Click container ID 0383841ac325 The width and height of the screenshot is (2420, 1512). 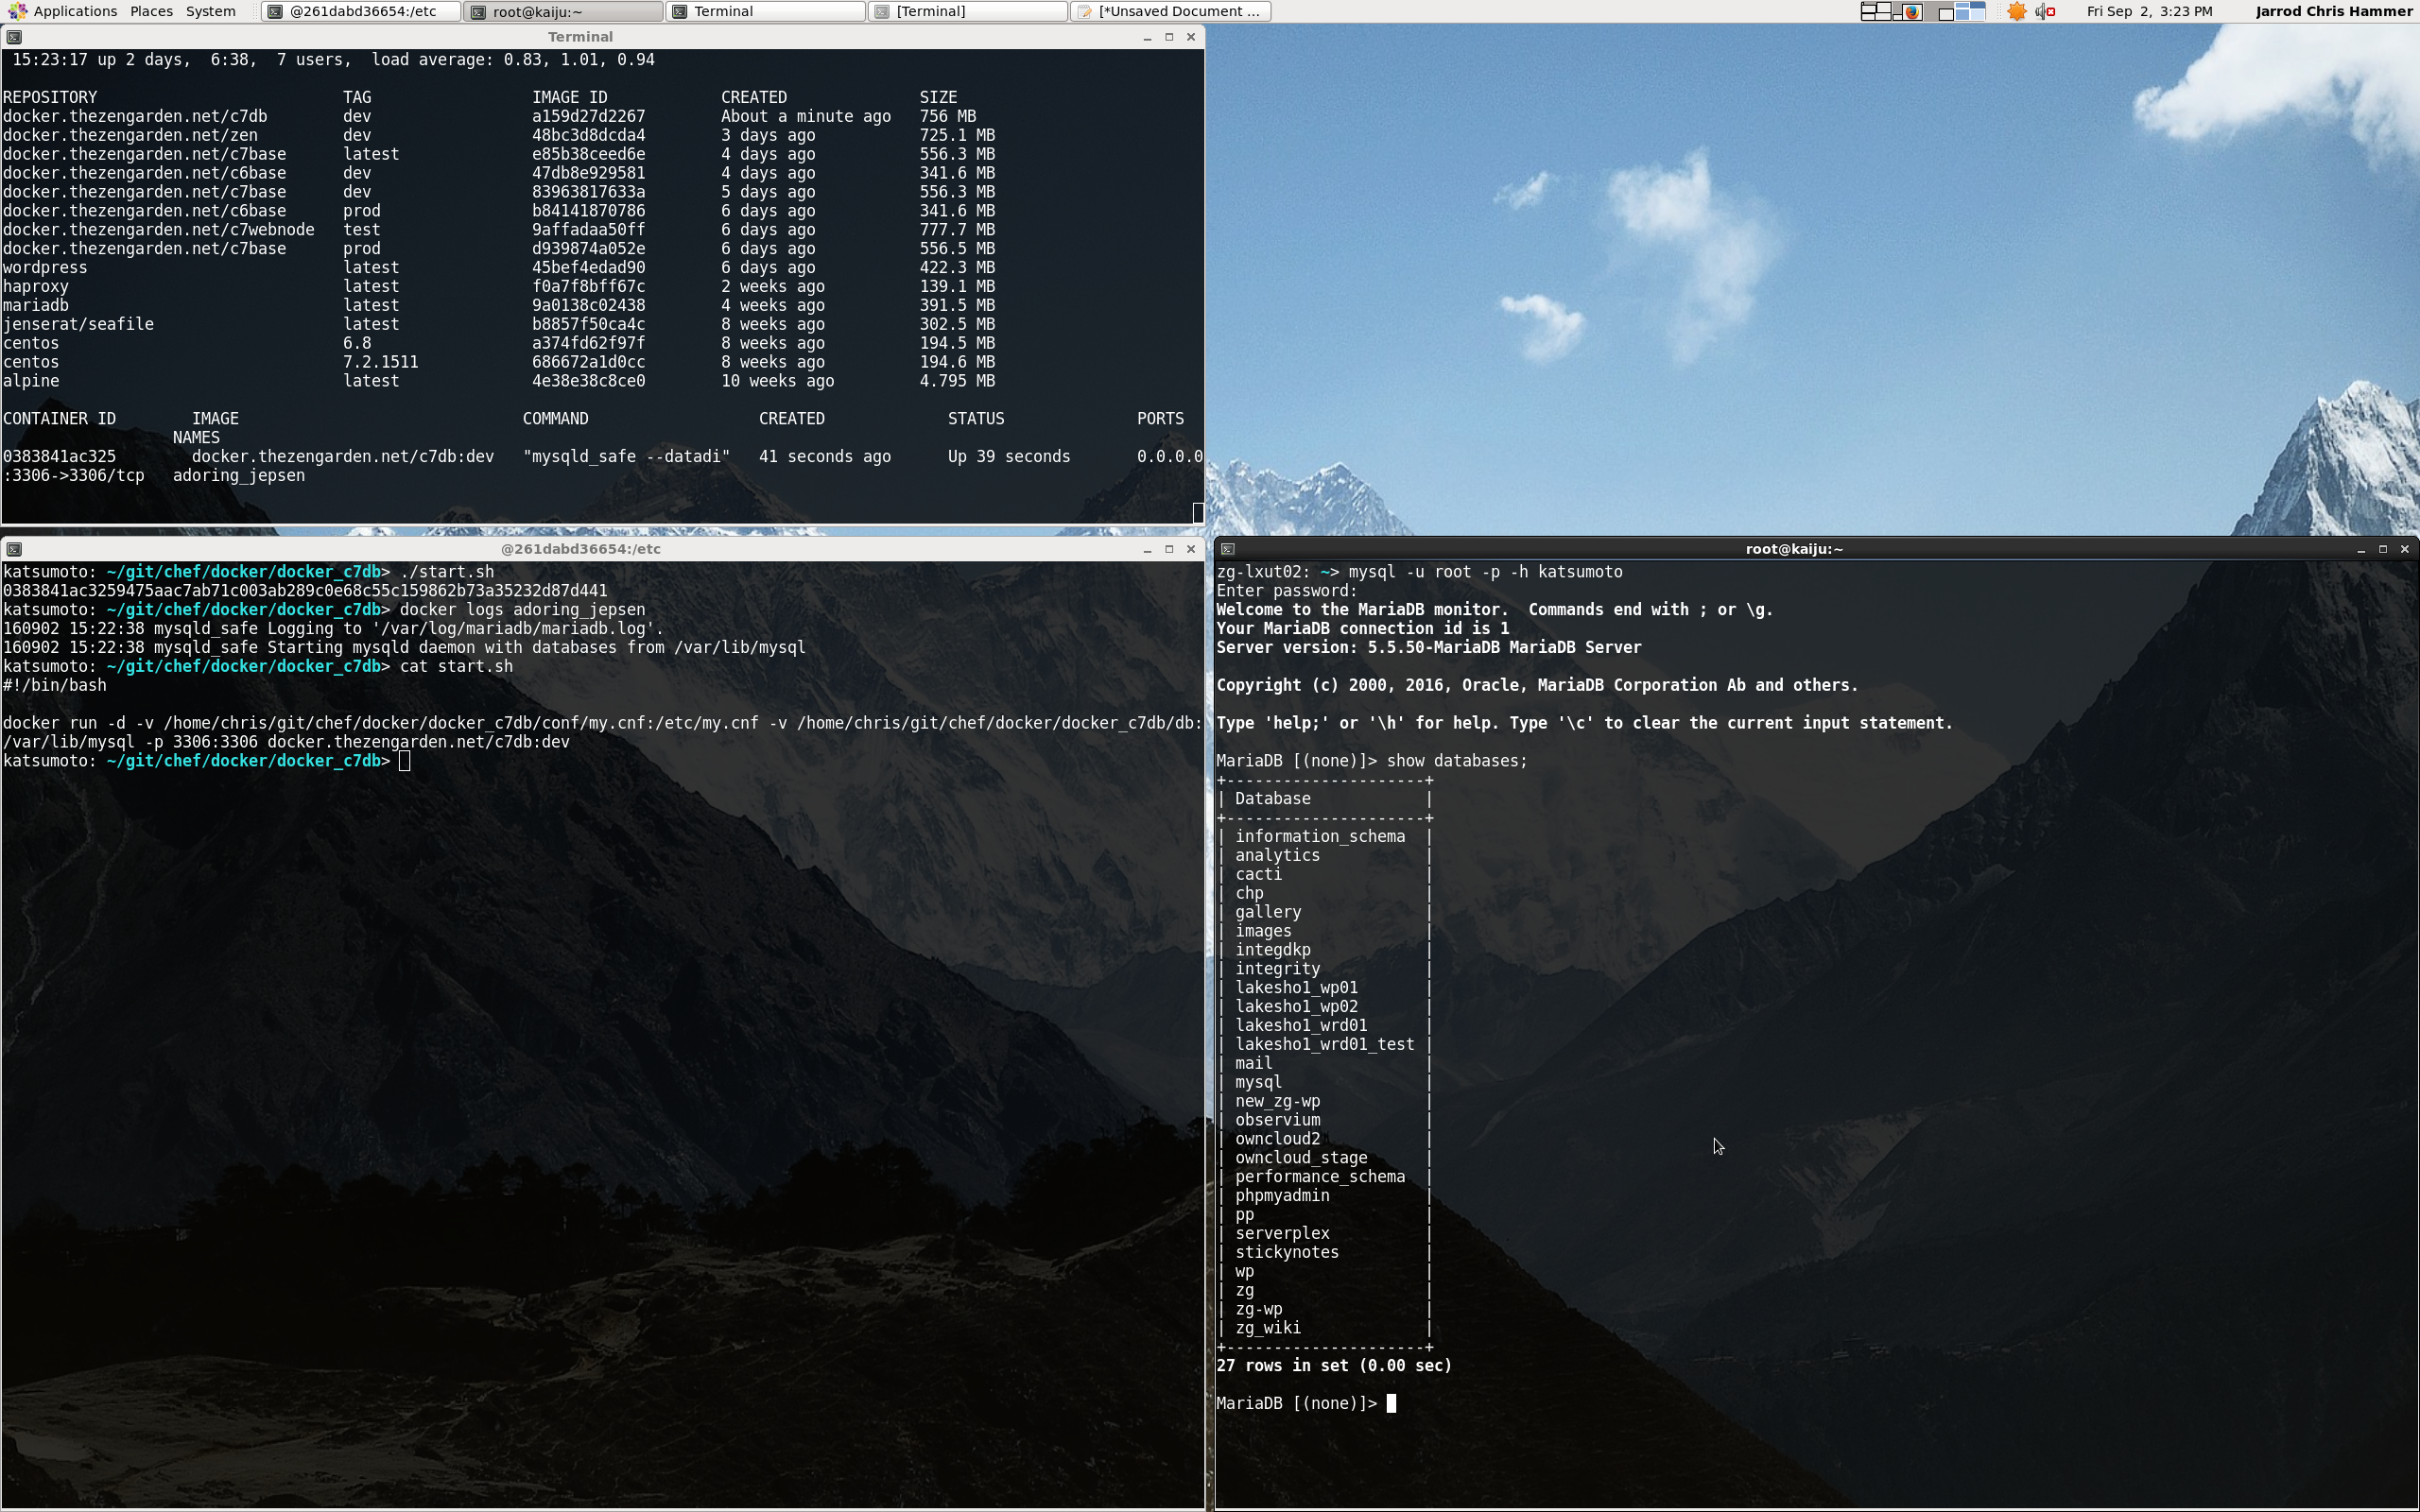[59, 457]
